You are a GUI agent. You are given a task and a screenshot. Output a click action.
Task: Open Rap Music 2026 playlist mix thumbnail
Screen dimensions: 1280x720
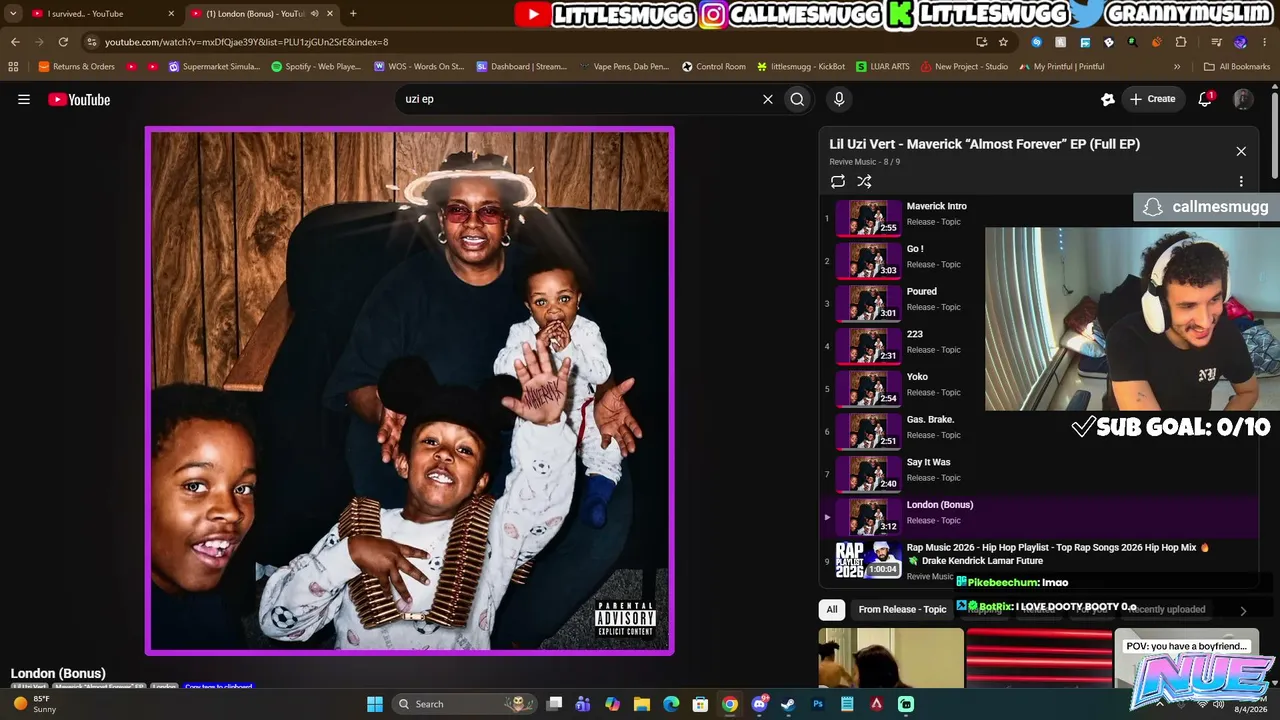point(868,560)
